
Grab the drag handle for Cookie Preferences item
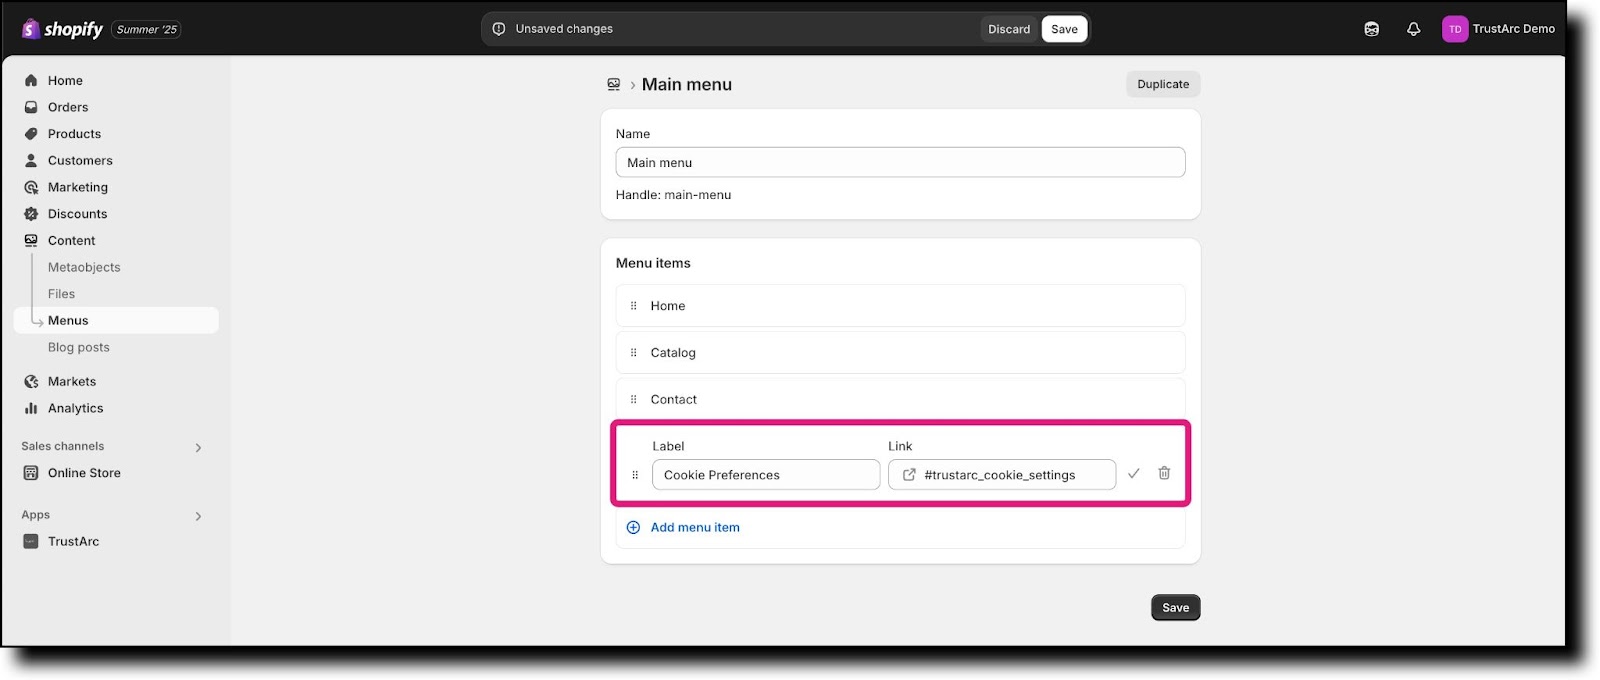635,475
